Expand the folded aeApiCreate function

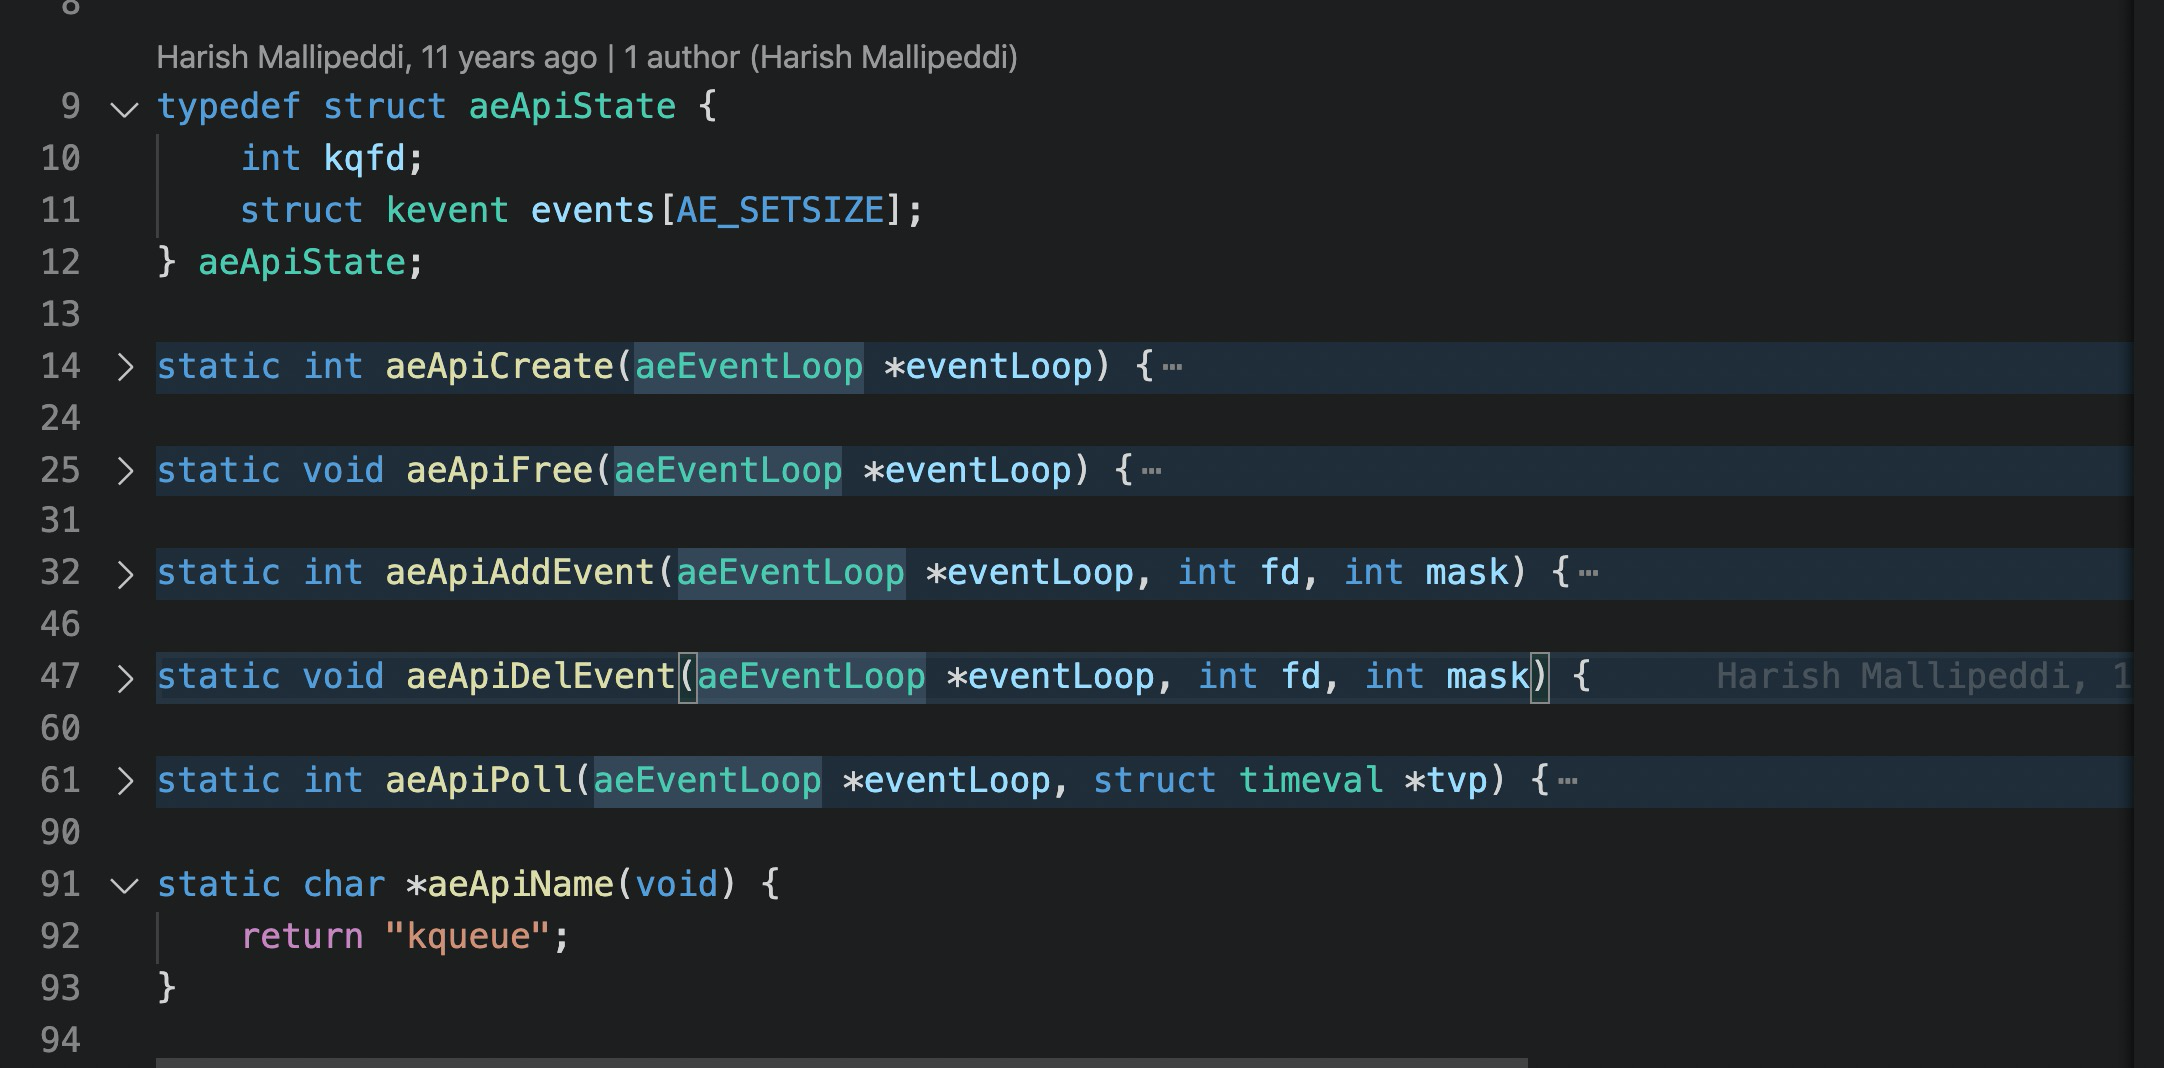(124, 367)
